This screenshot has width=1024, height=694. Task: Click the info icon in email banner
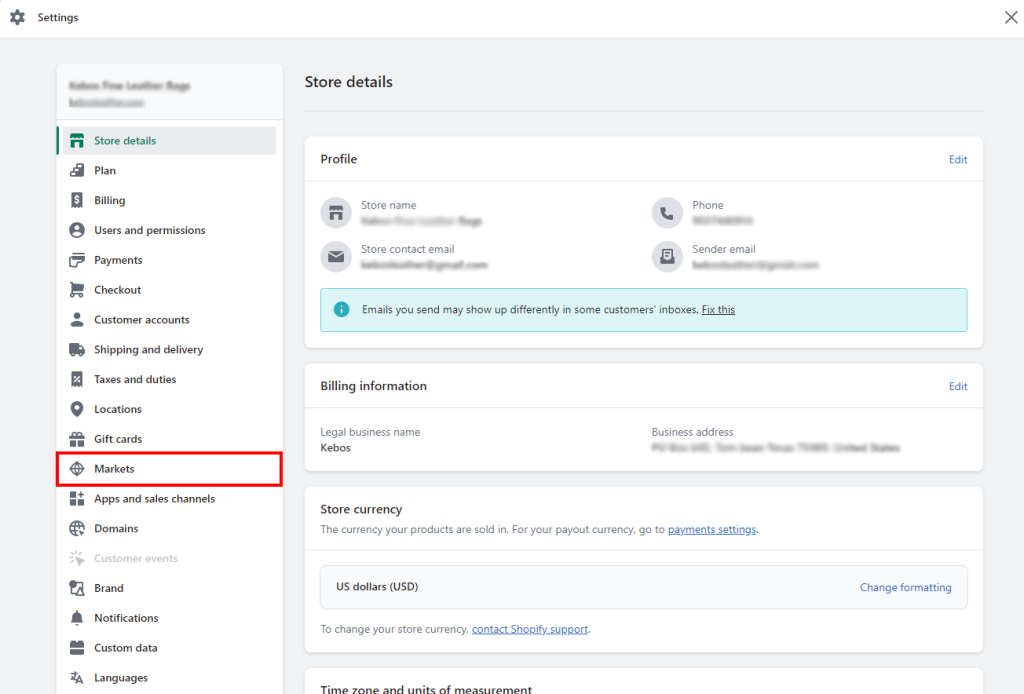pyautogui.click(x=342, y=310)
